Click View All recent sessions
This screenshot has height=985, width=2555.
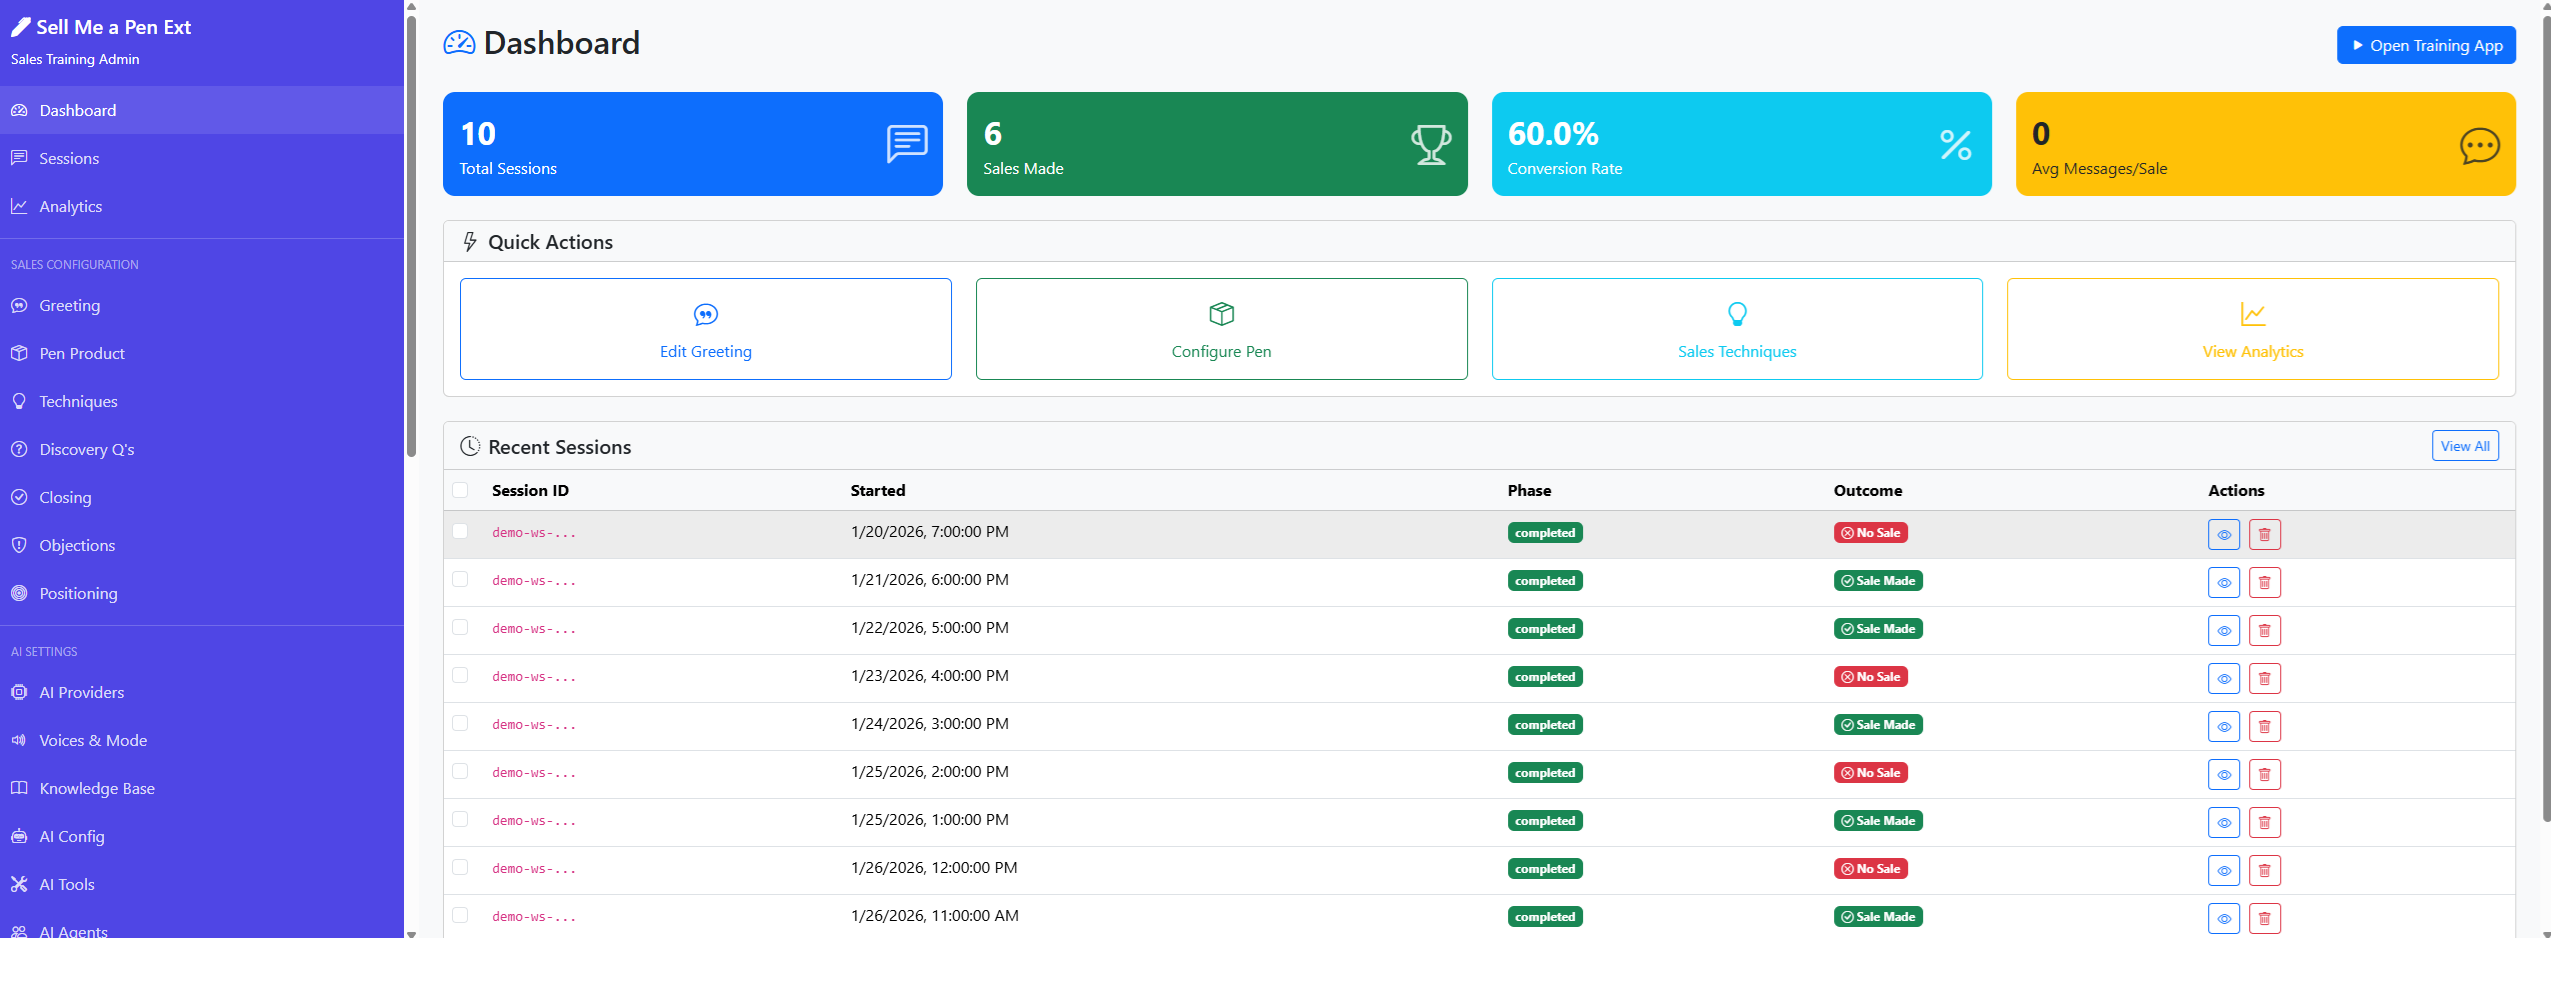coord(2464,446)
